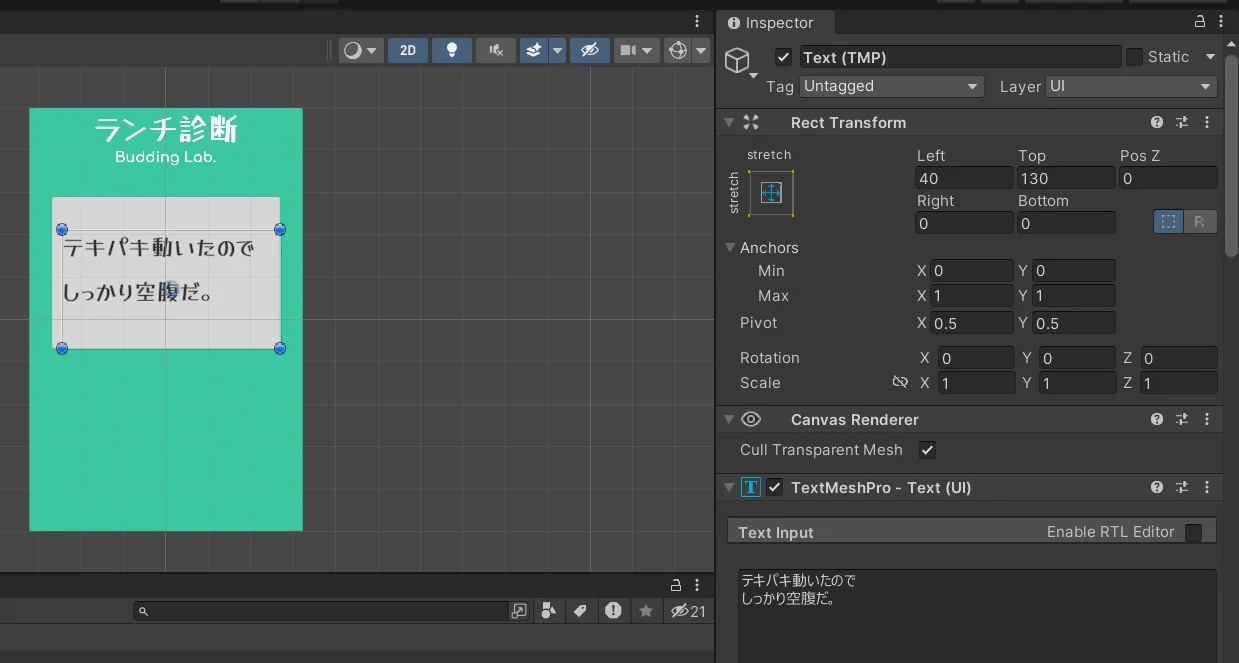Toggle the Scene gizmos globe icon

678,50
